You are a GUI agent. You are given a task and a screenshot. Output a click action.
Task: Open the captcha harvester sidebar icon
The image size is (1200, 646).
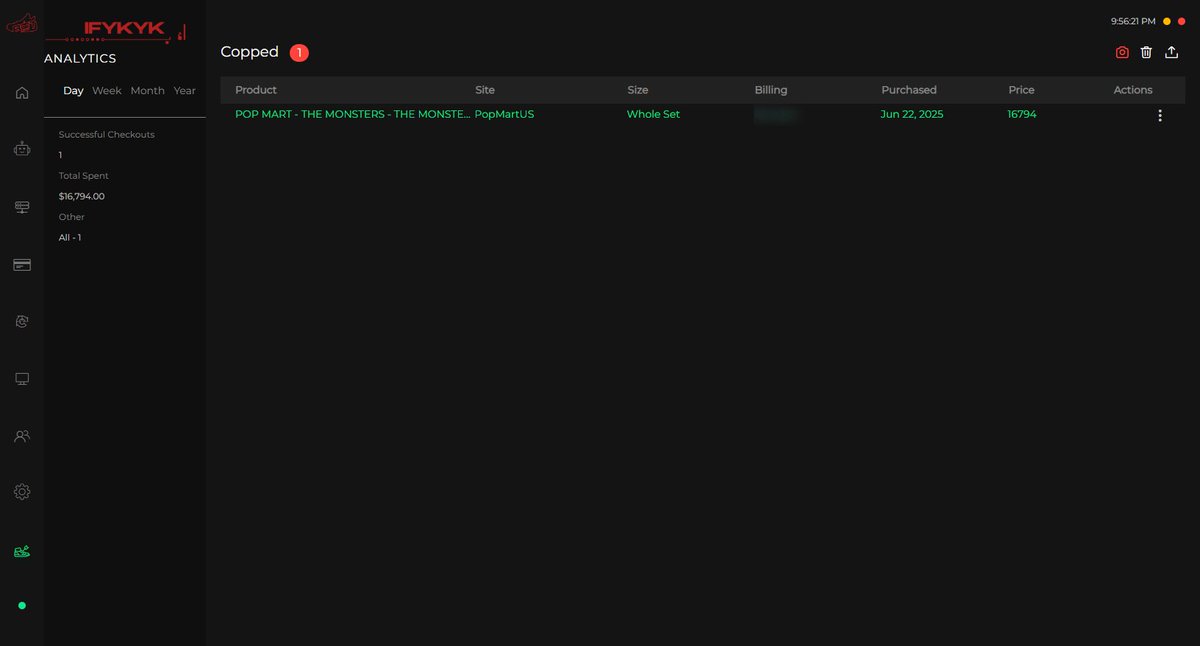click(22, 322)
